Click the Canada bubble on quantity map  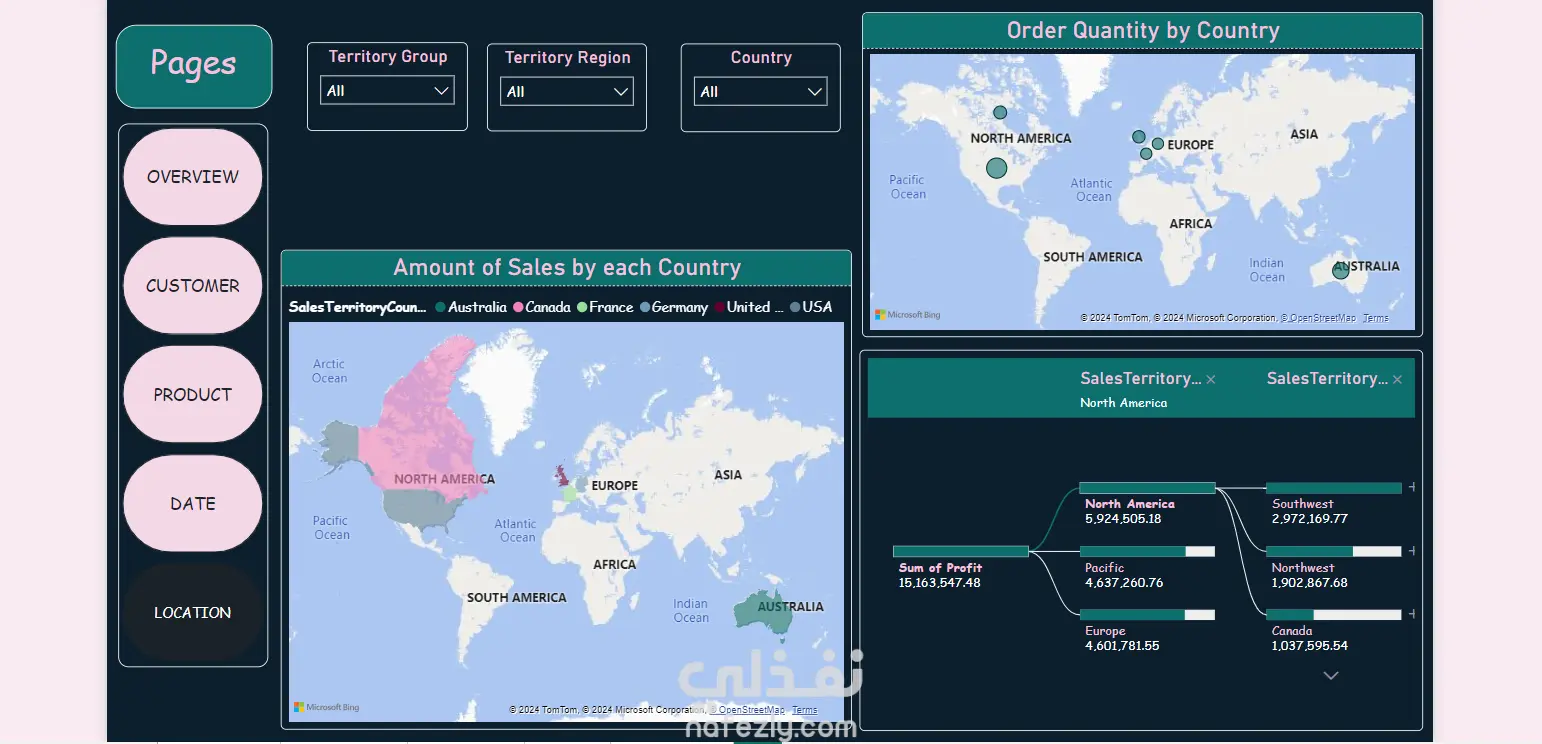[1000, 112]
